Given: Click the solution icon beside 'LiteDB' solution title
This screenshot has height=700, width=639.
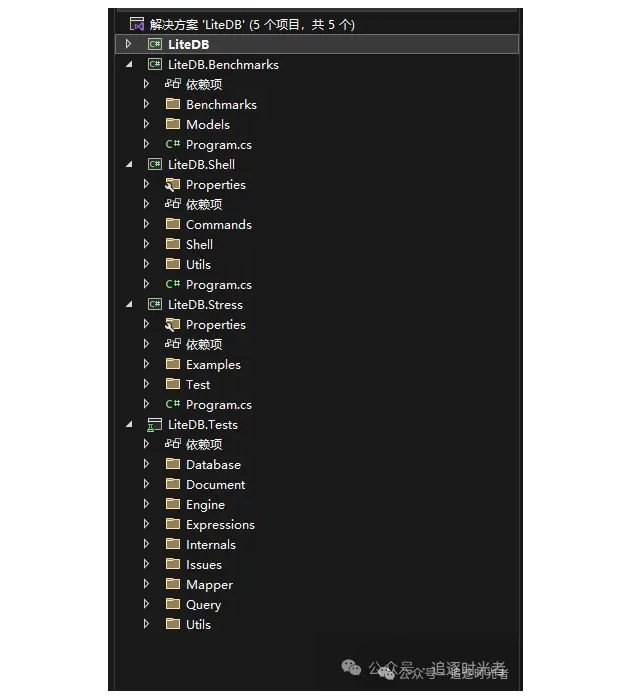Looking at the screenshot, I should click(137, 24).
